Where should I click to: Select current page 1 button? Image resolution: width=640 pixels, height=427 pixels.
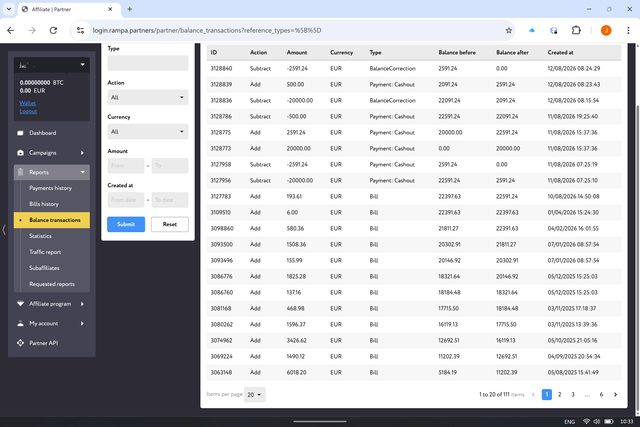pyautogui.click(x=547, y=394)
